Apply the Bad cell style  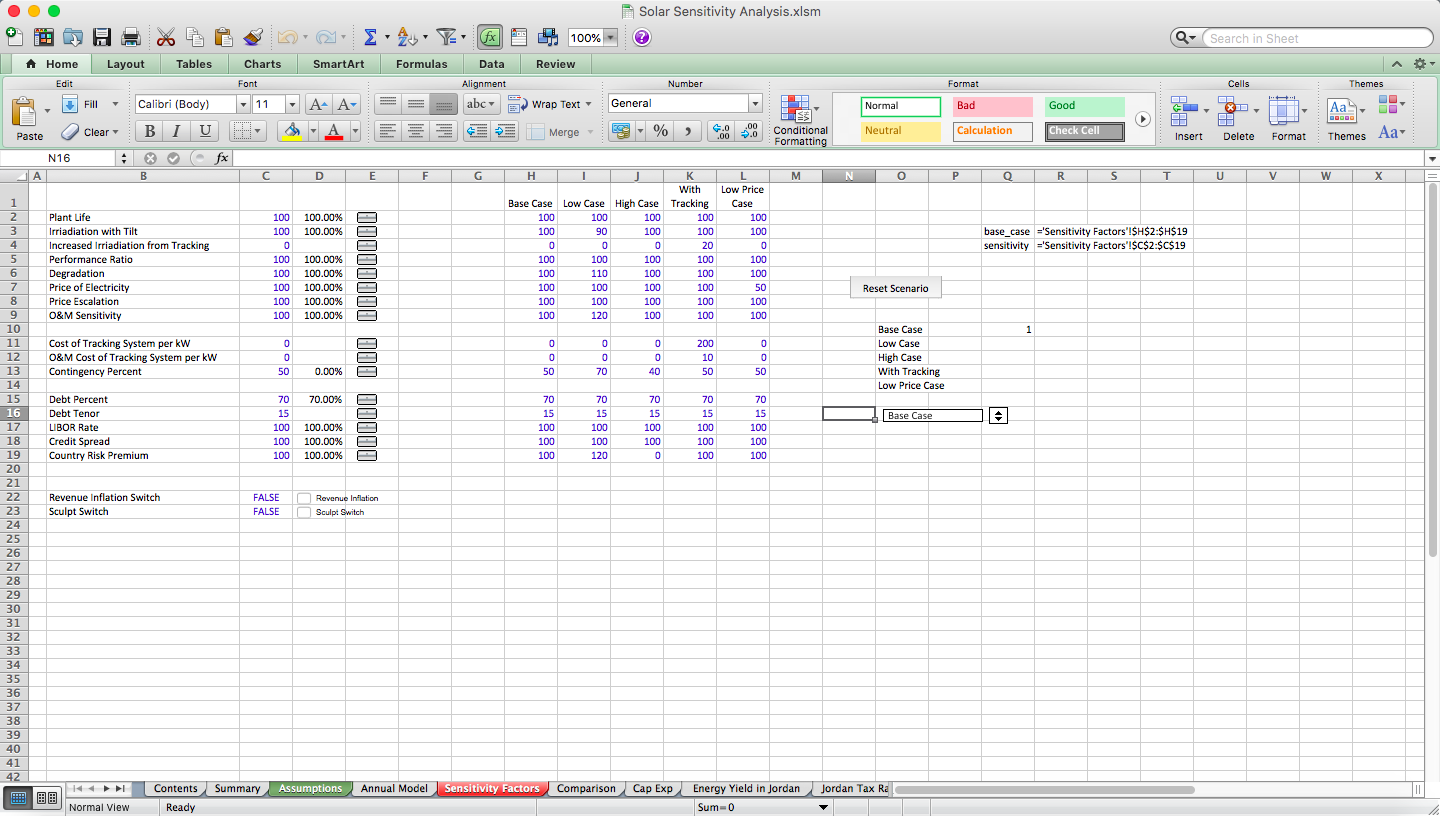pyautogui.click(x=992, y=106)
